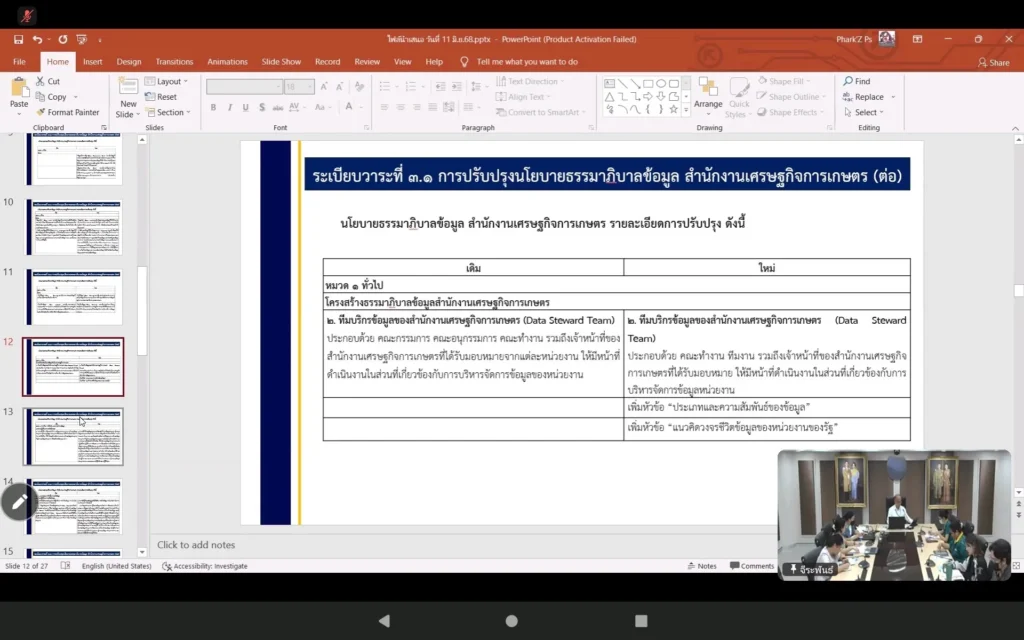Viewport: 1024px width, 640px height.
Task: Decrease the font size
Action: click(x=340, y=86)
